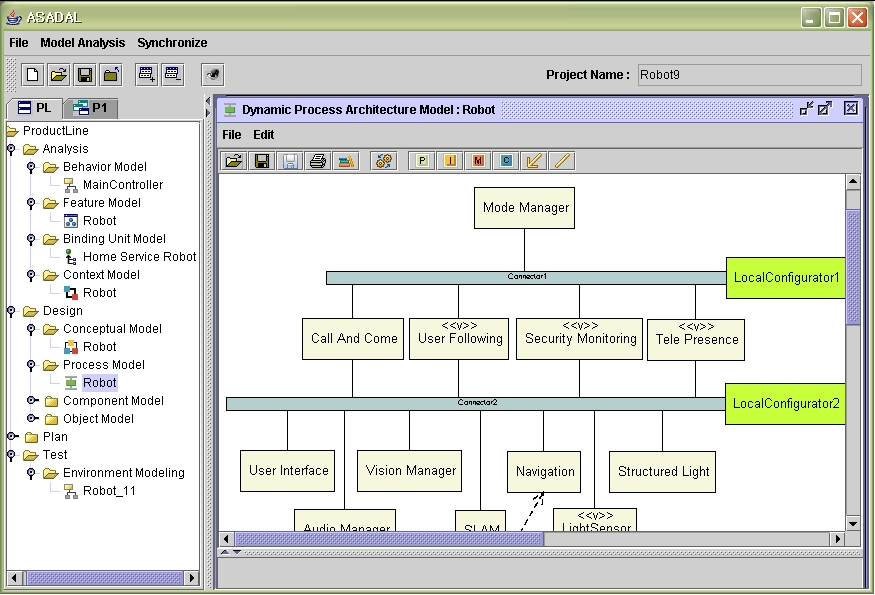
Task: Click the remove product icon with minus sign
Action: tap(172, 75)
